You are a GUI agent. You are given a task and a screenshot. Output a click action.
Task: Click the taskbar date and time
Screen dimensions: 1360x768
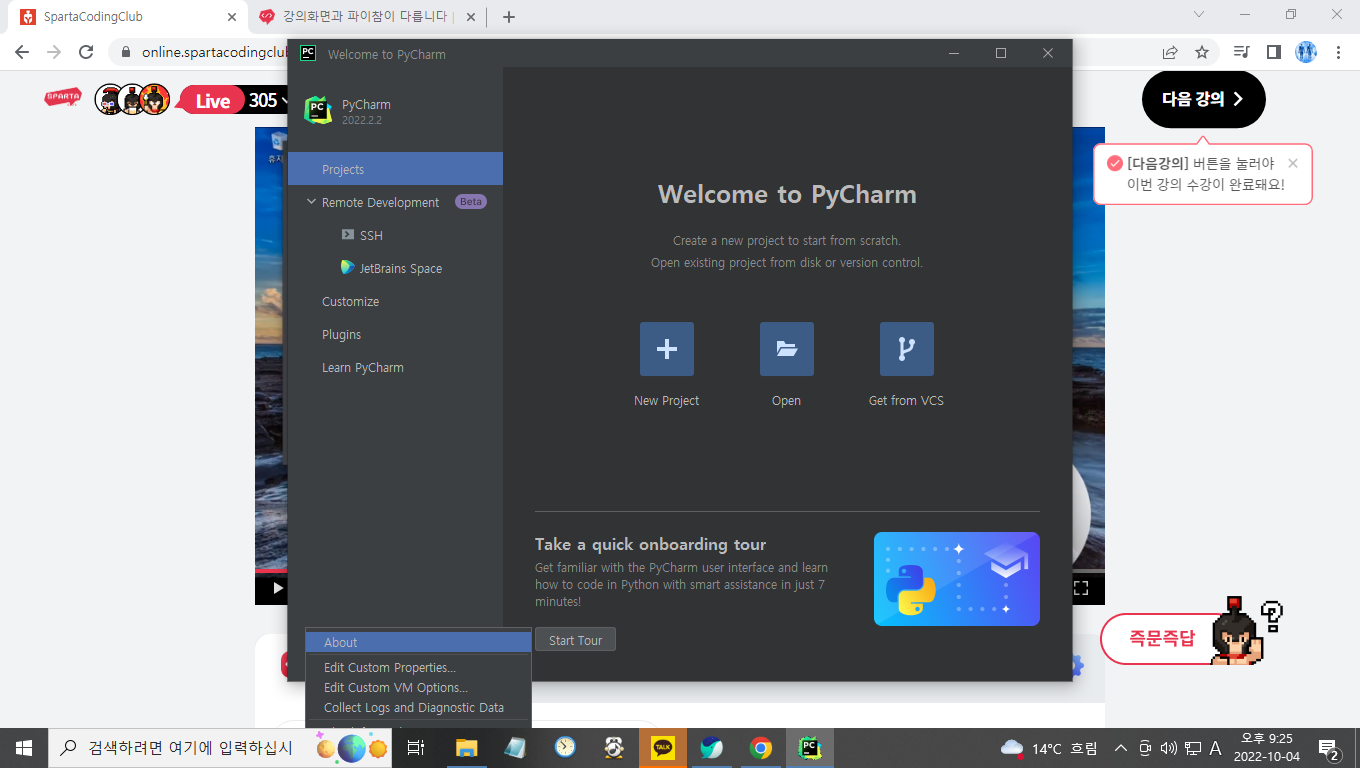(x=1266, y=748)
